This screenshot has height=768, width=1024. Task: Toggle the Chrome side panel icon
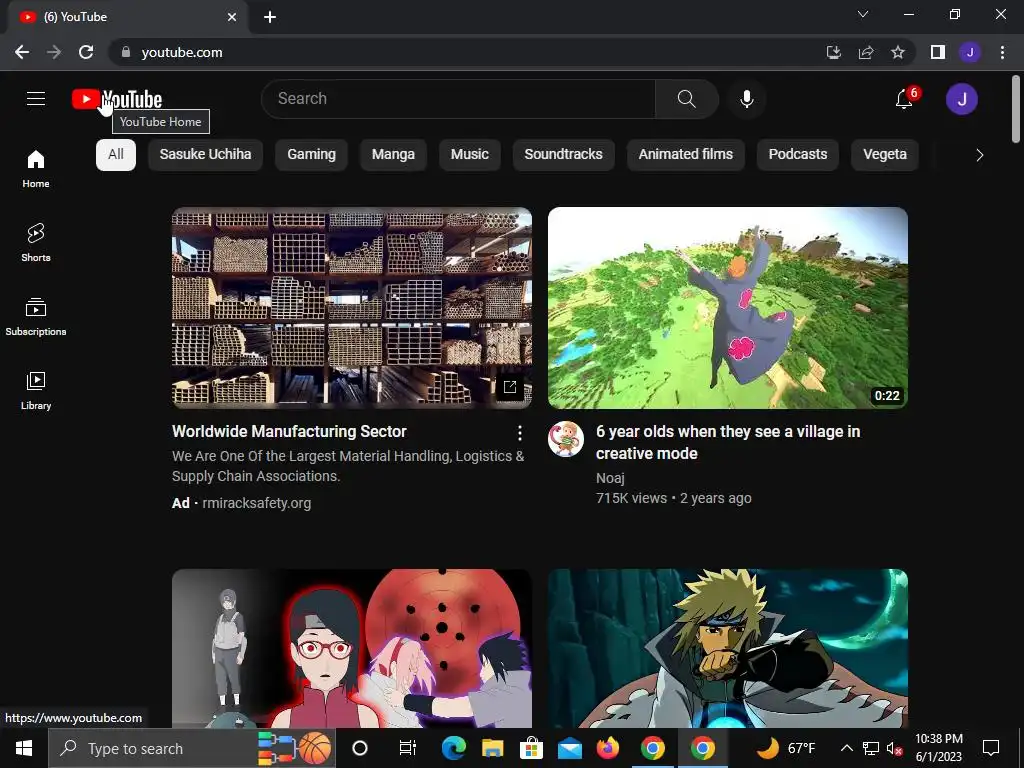(x=938, y=52)
